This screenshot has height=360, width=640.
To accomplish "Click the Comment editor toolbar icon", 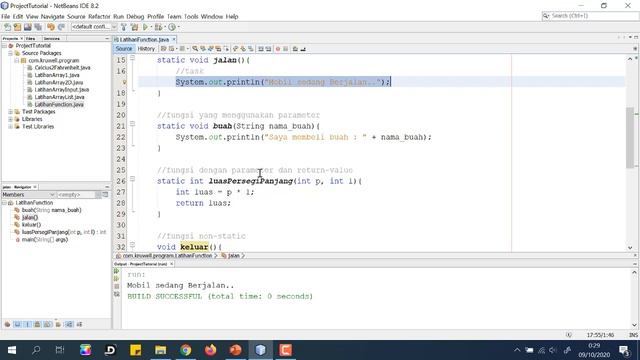I will click(295, 49).
